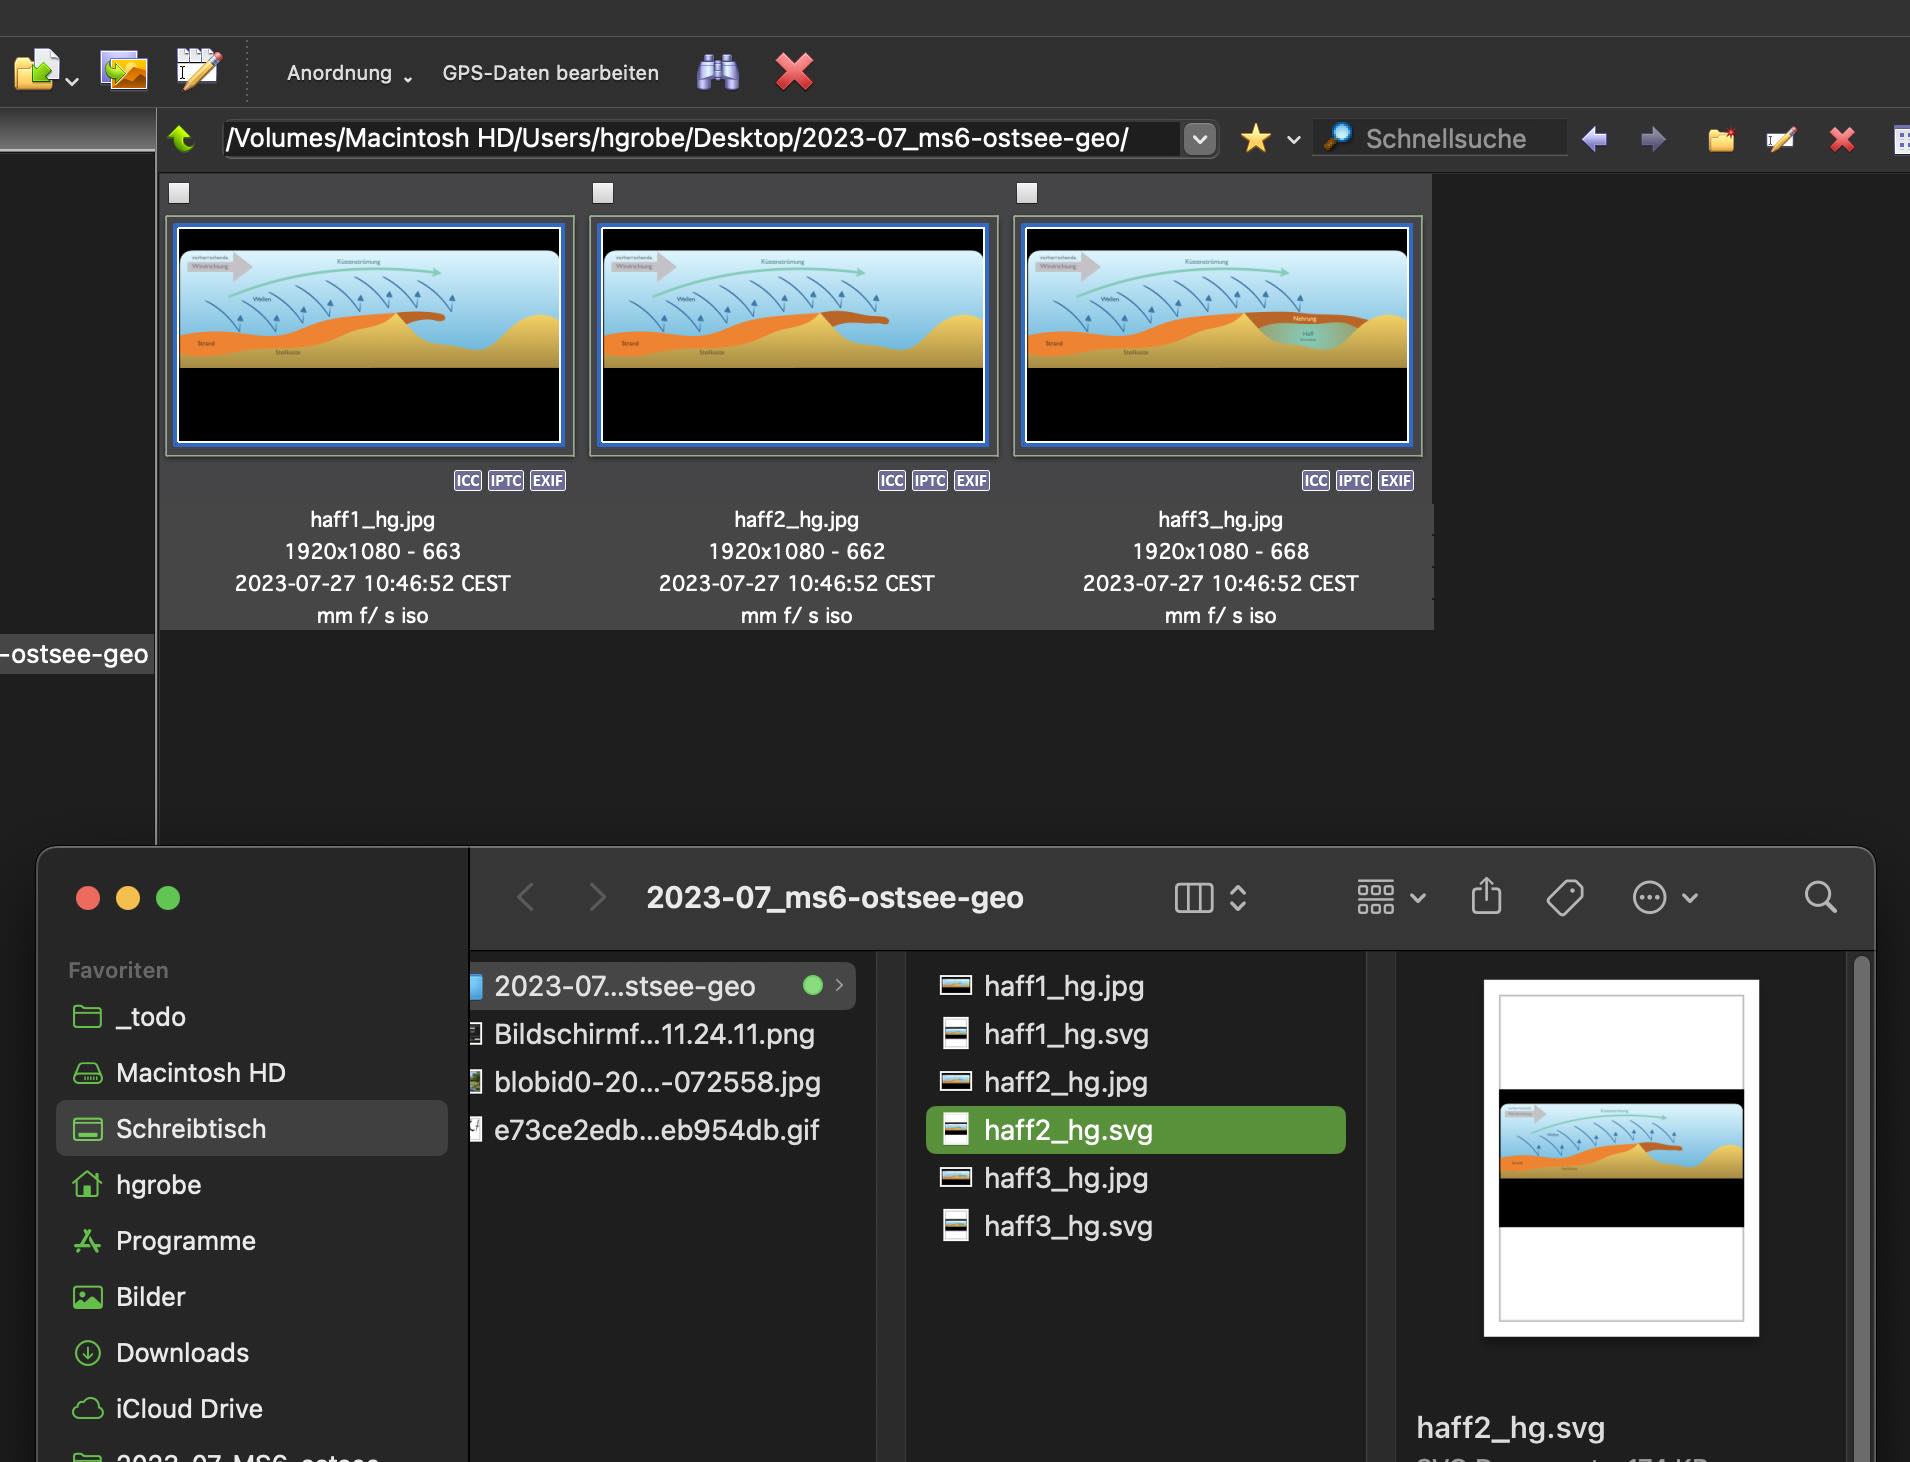Open the Anordnung dropdown menu
1910x1462 pixels.
(x=349, y=73)
